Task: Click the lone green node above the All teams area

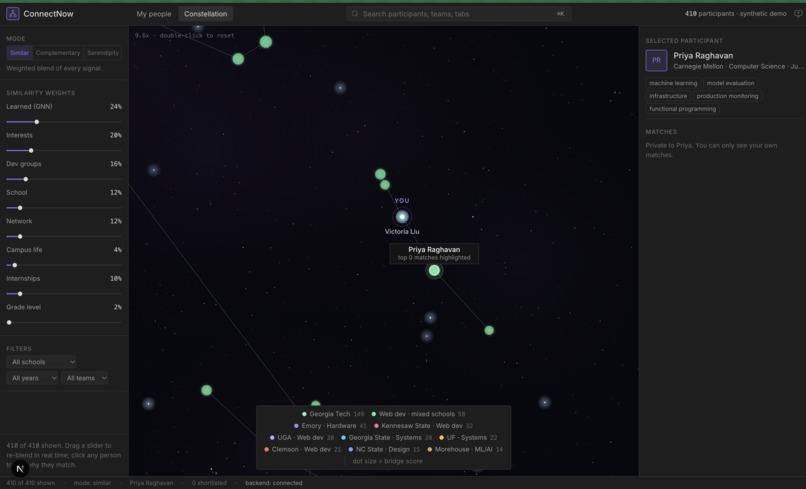Action: [x=207, y=390]
